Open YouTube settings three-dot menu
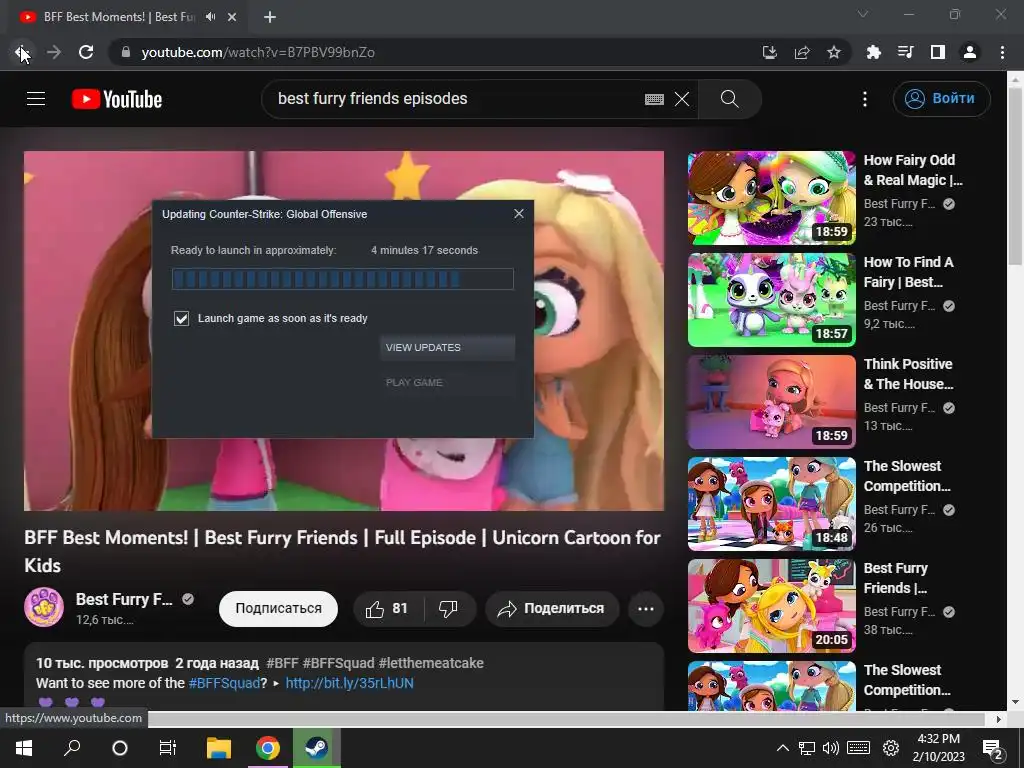1024x768 pixels. (x=865, y=99)
